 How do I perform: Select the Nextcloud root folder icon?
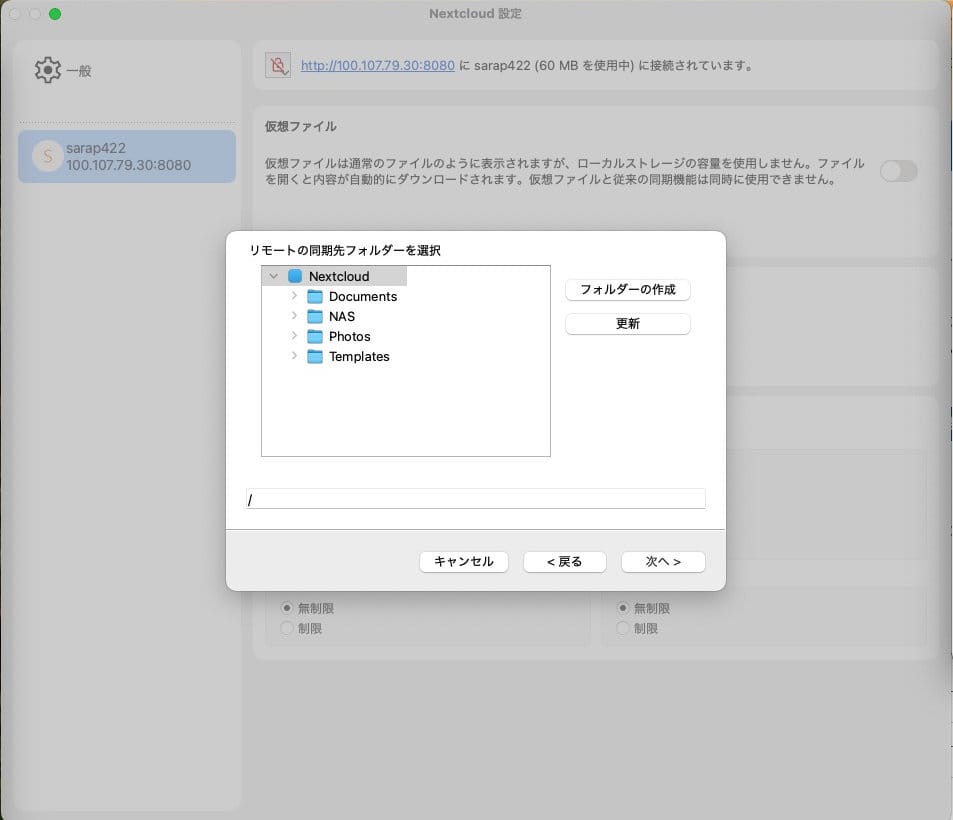[x=295, y=276]
